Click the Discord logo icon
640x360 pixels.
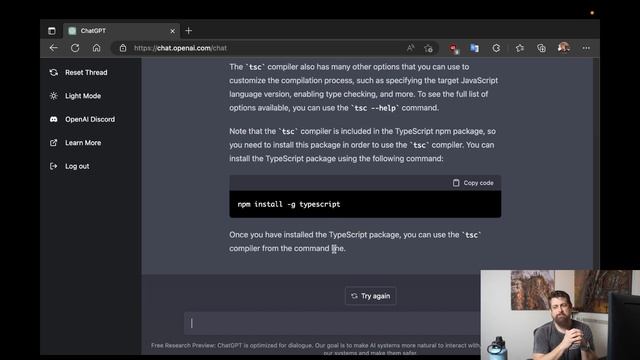[53, 119]
